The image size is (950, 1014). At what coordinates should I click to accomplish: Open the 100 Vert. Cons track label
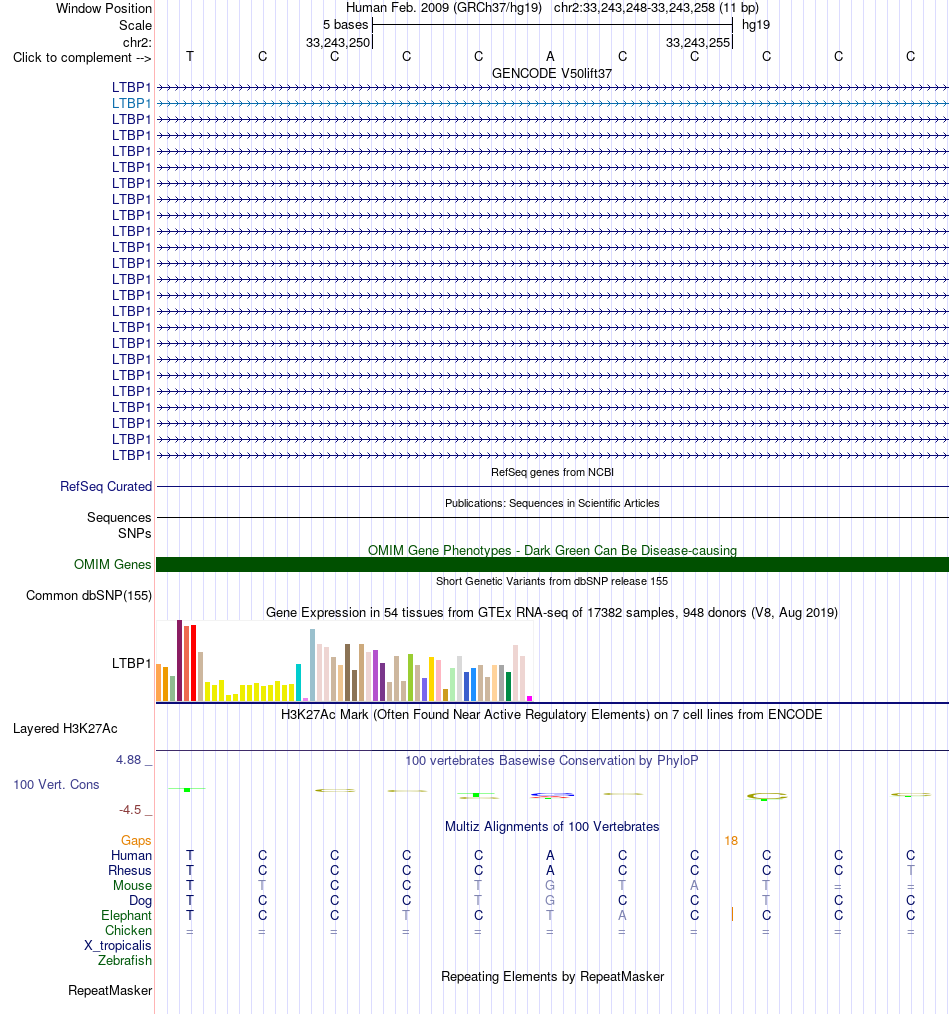pyautogui.click(x=56, y=784)
